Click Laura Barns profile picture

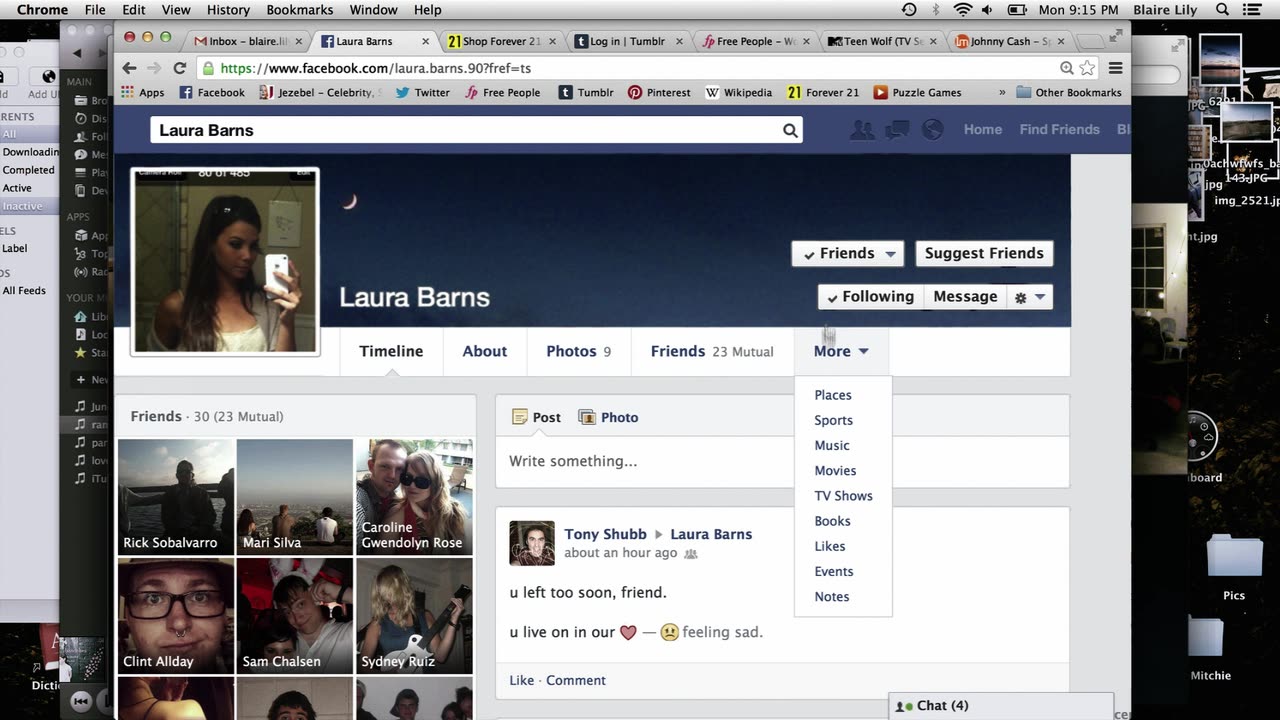pyautogui.click(x=225, y=261)
